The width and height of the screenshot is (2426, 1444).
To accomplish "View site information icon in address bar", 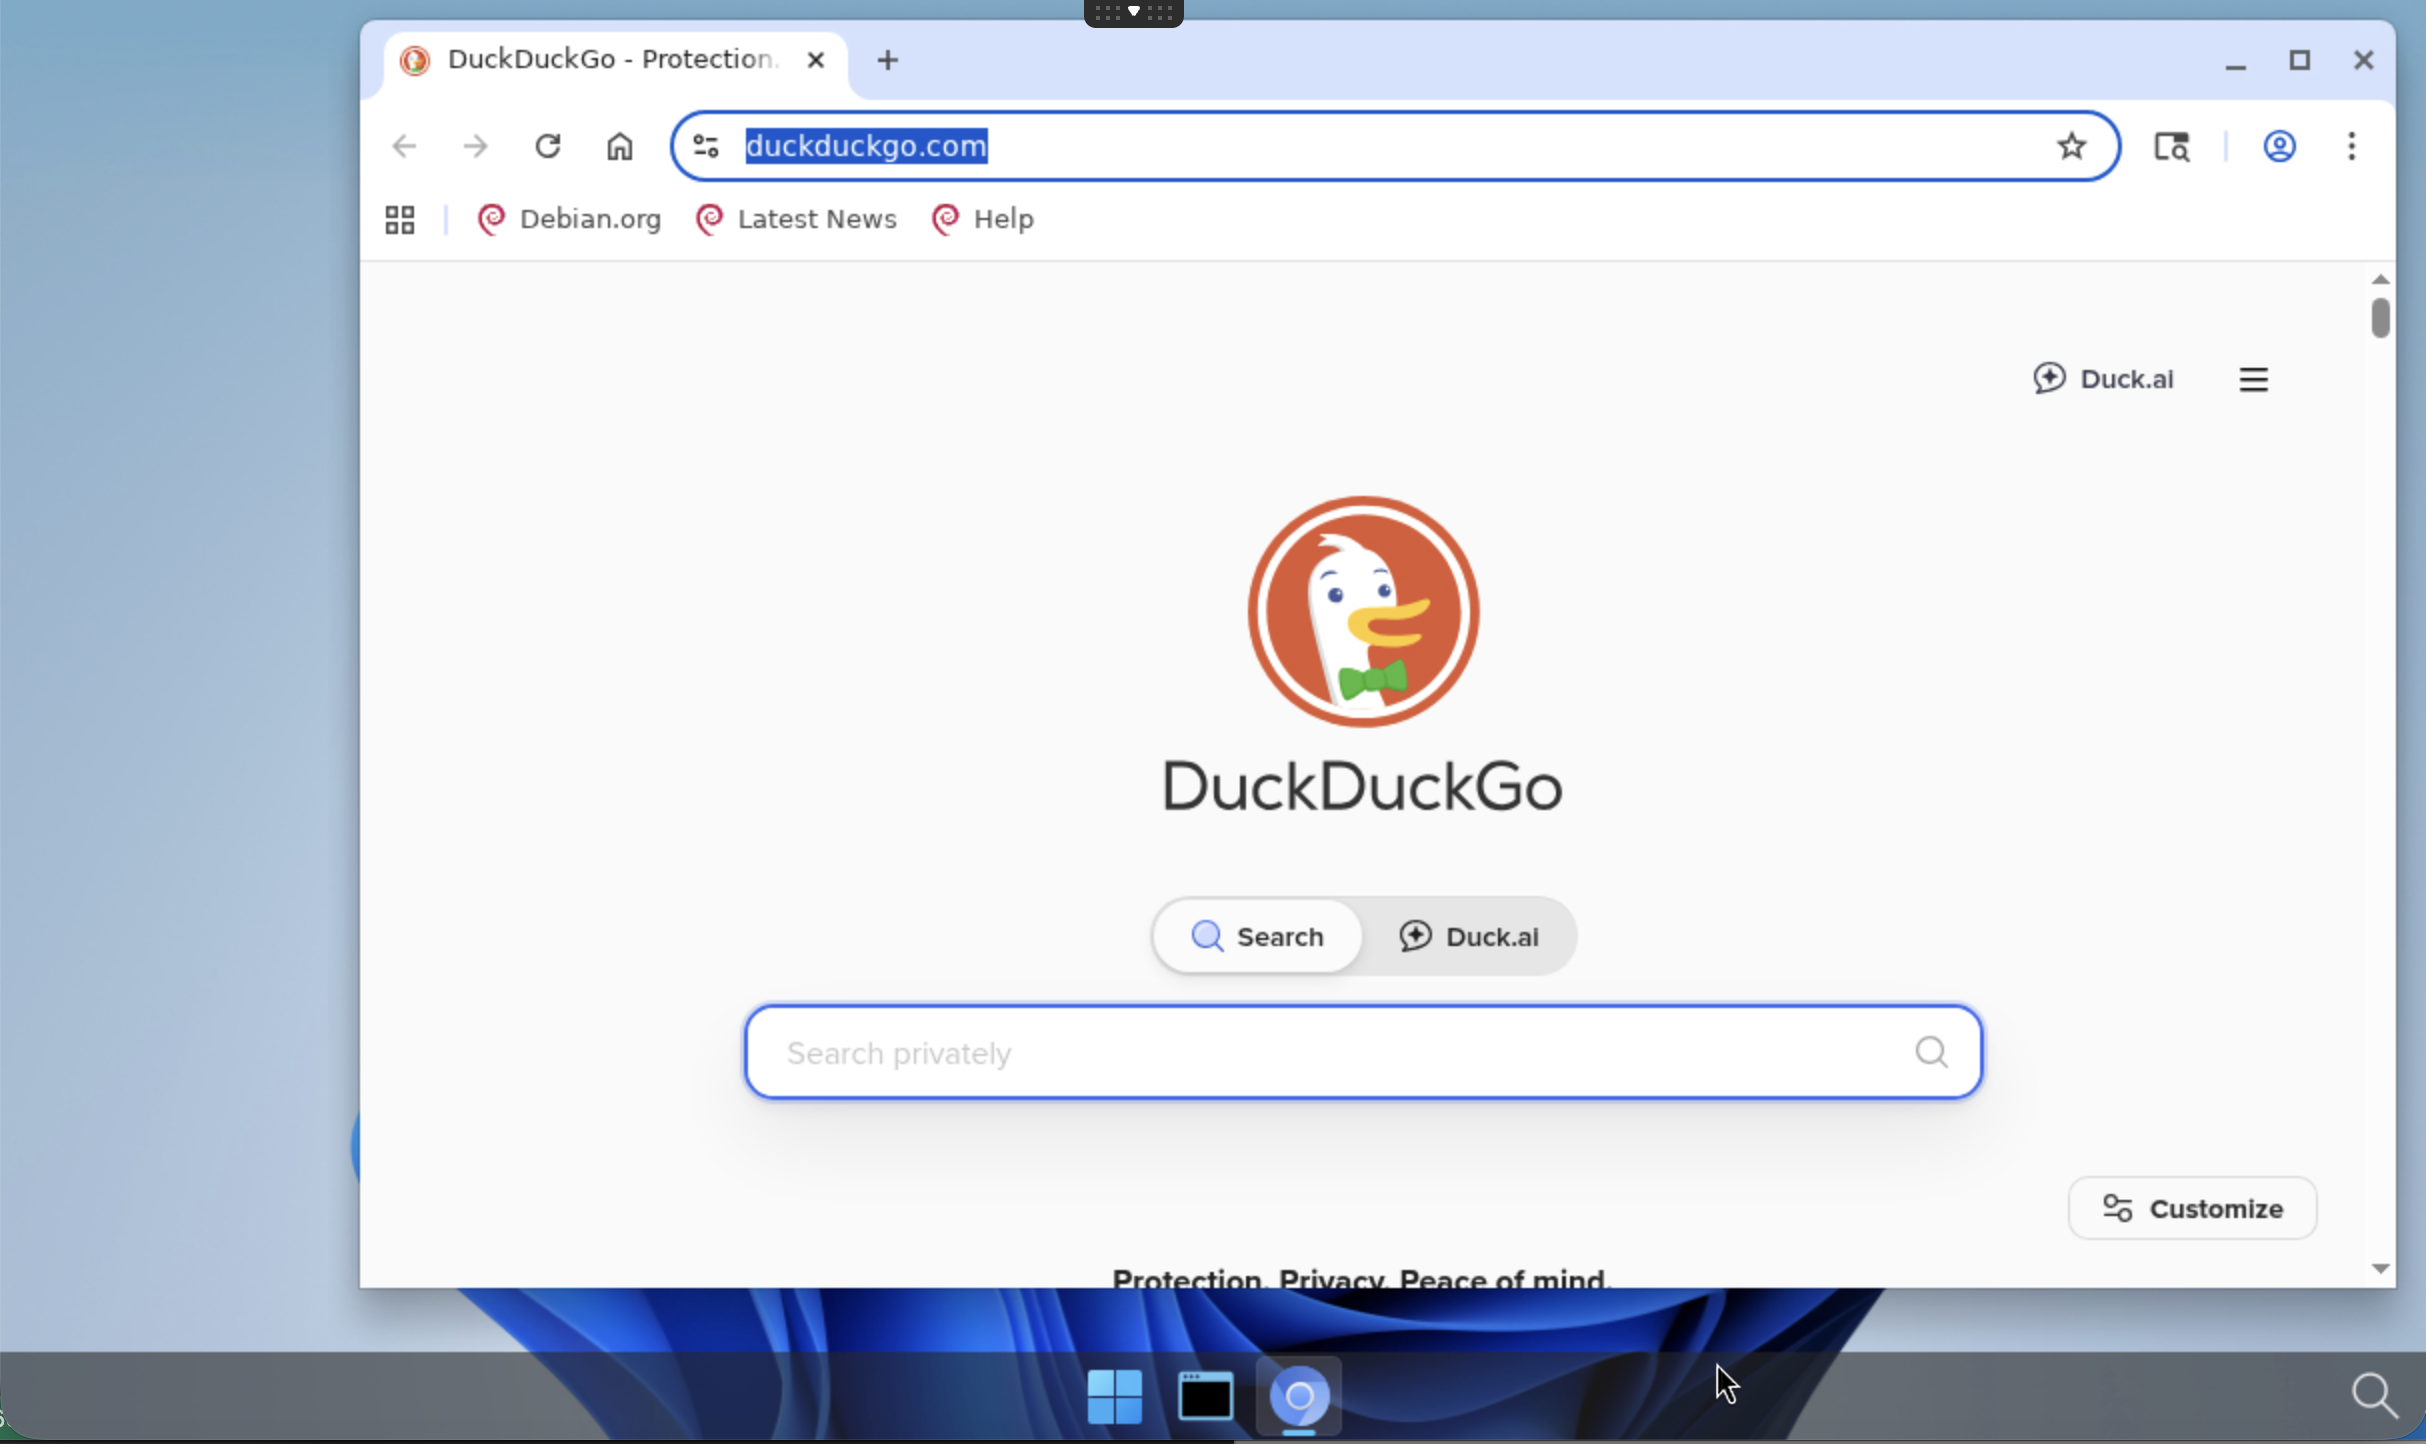I will pyautogui.click(x=706, y=146).
